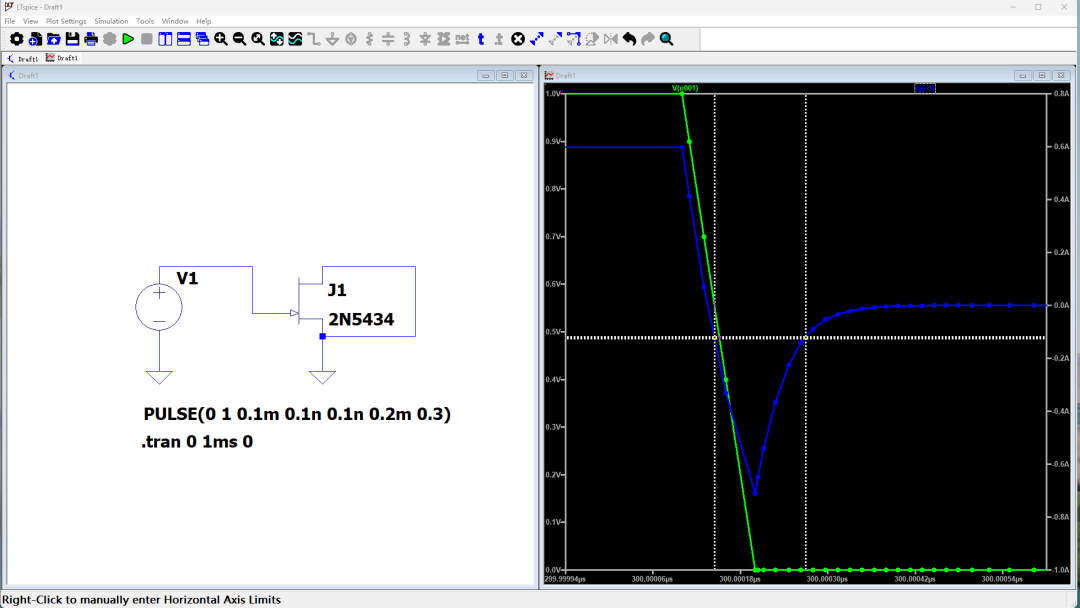Zoom to fit the view
Viewport: 1080px width, 608px height.
pos(258,39)
